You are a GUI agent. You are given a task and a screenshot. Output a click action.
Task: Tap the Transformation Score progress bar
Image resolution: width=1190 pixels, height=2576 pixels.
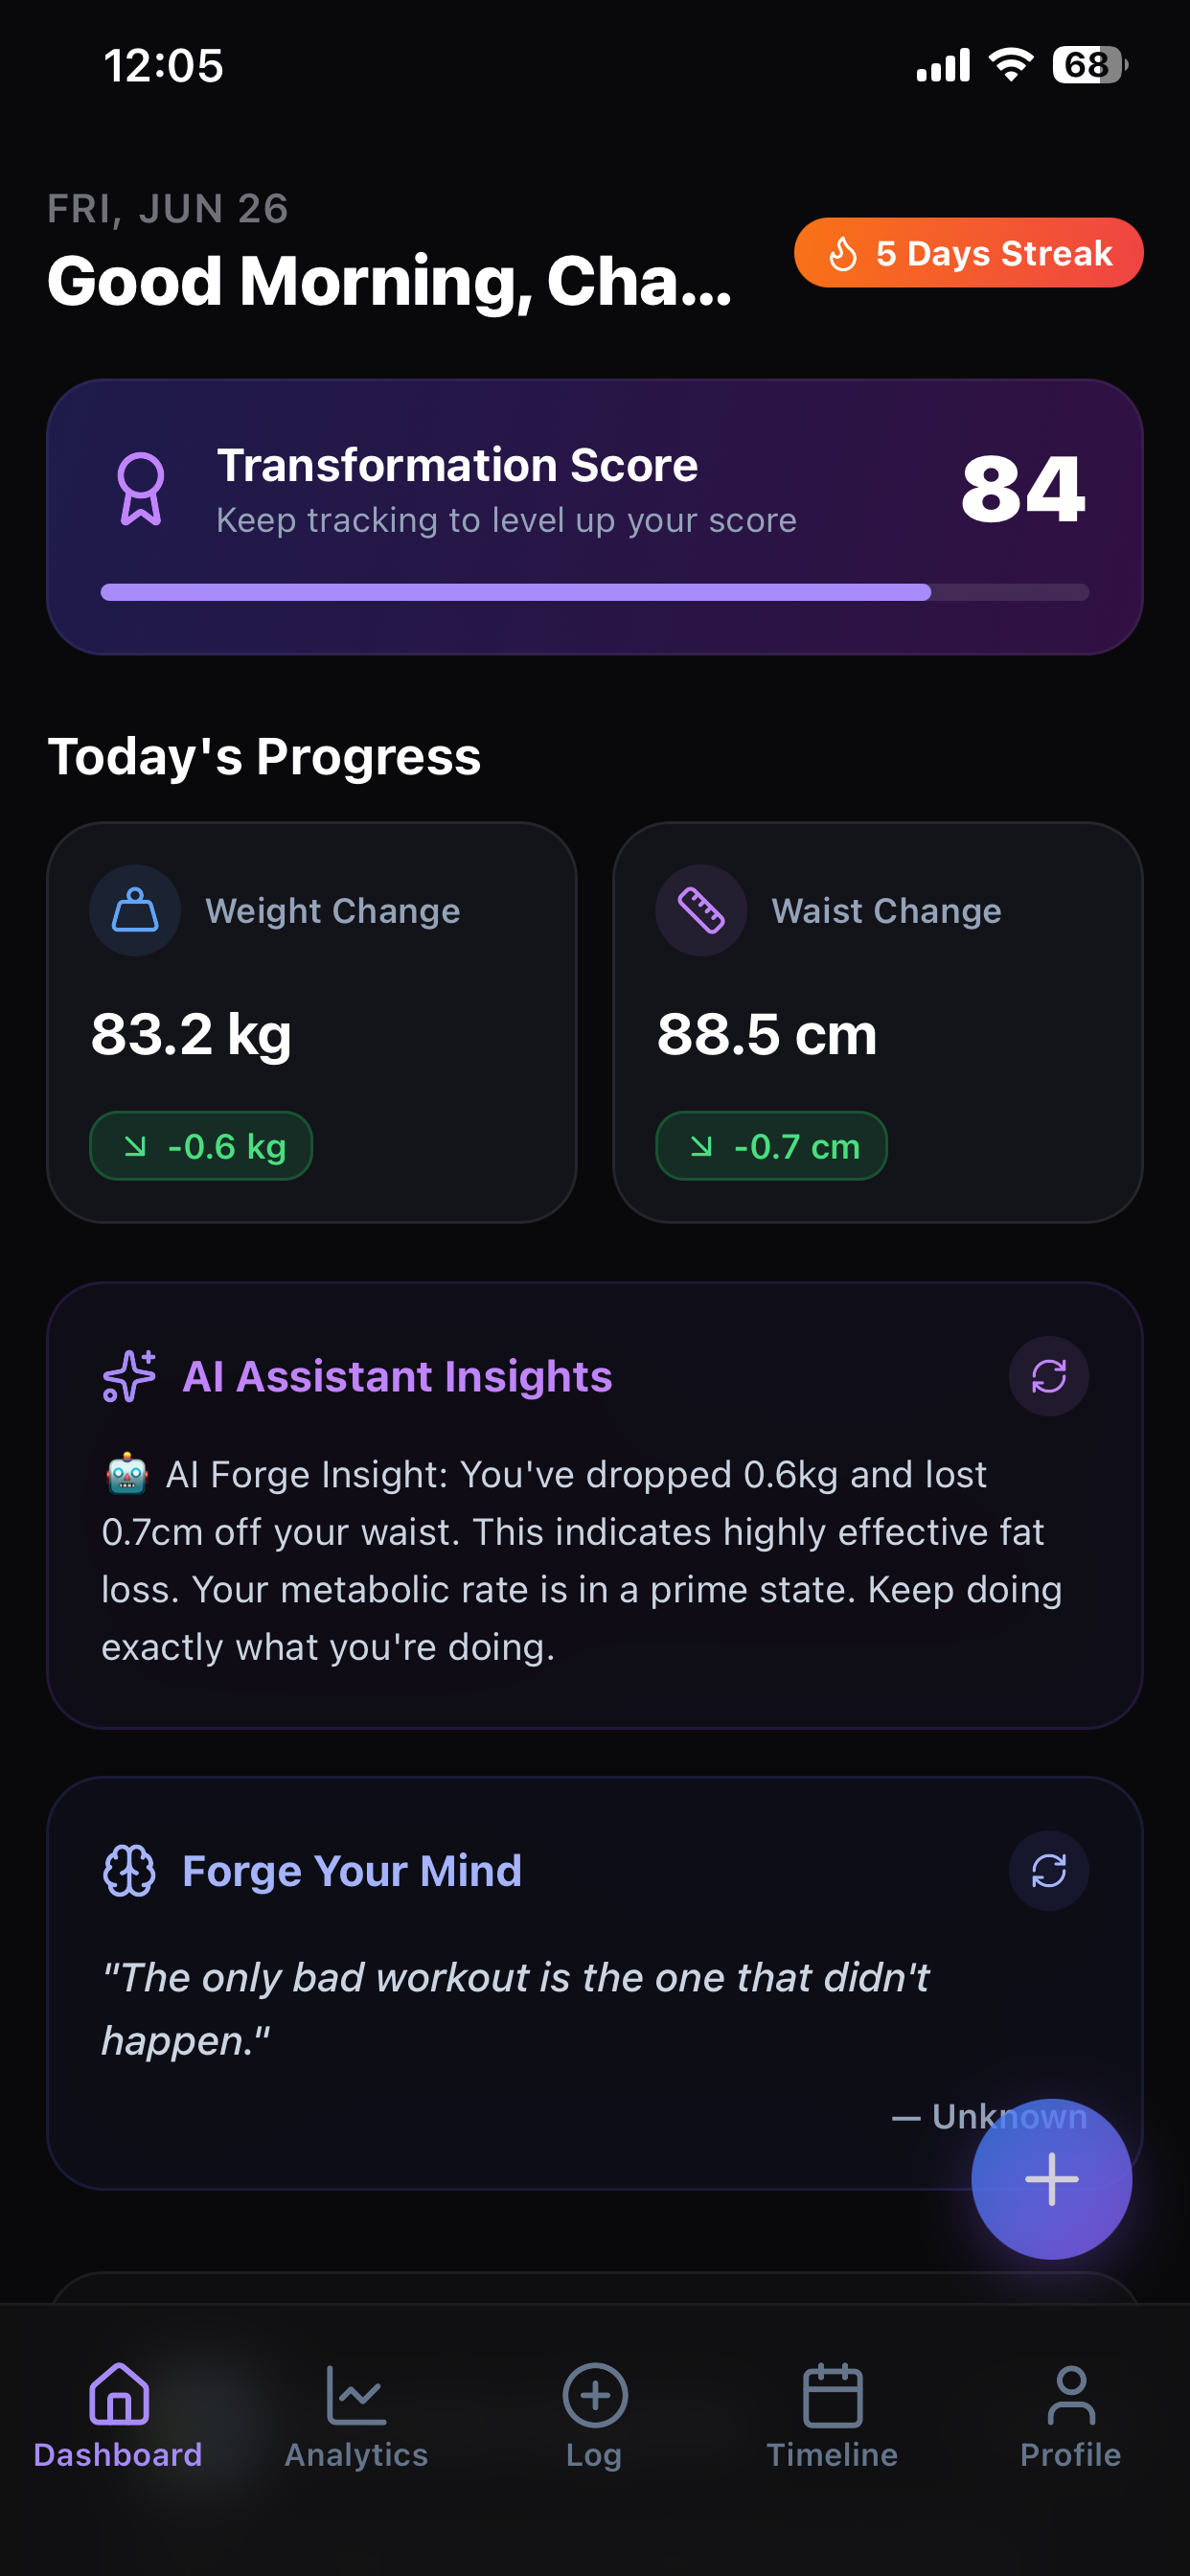(594, 592)
